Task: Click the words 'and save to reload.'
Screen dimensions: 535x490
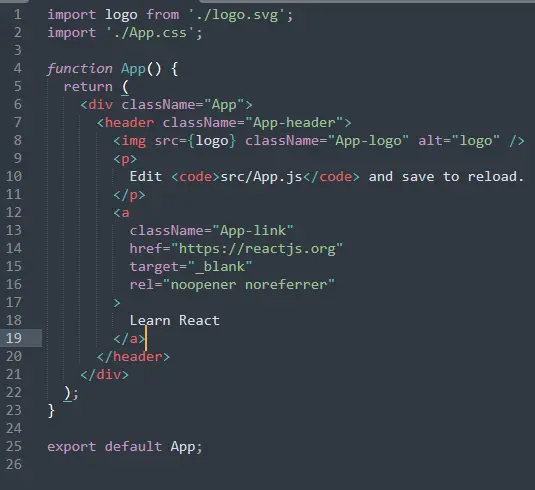Action: click(446, 177)
